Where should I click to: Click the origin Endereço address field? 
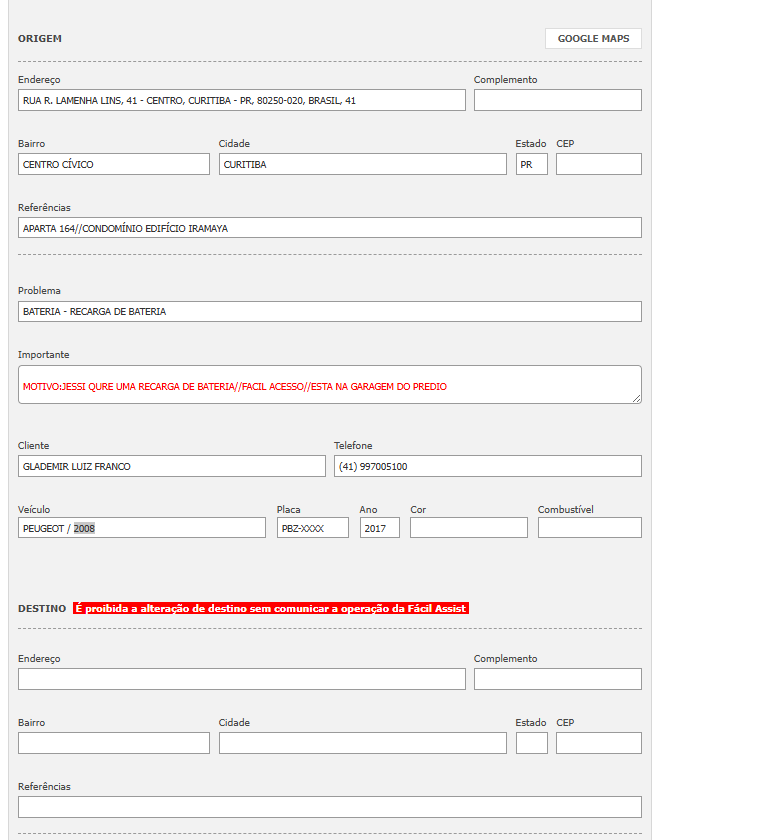242,100
